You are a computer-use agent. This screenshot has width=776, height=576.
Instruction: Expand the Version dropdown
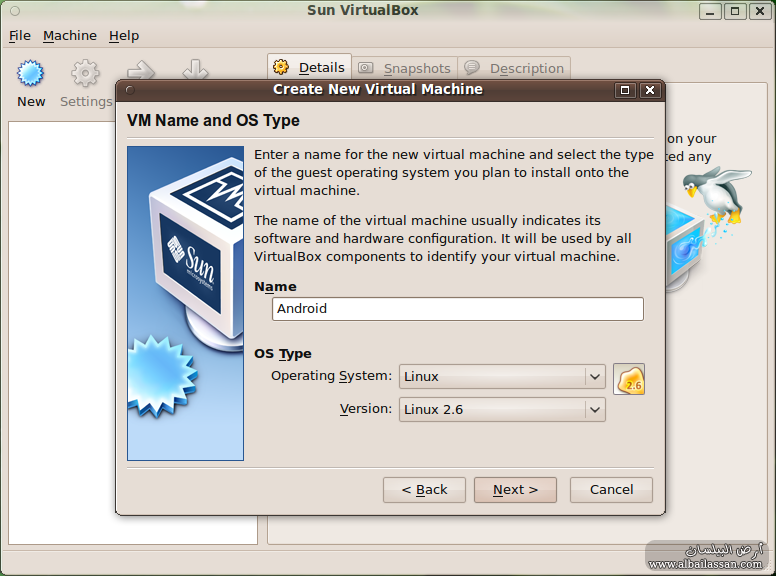pos(502,410)
